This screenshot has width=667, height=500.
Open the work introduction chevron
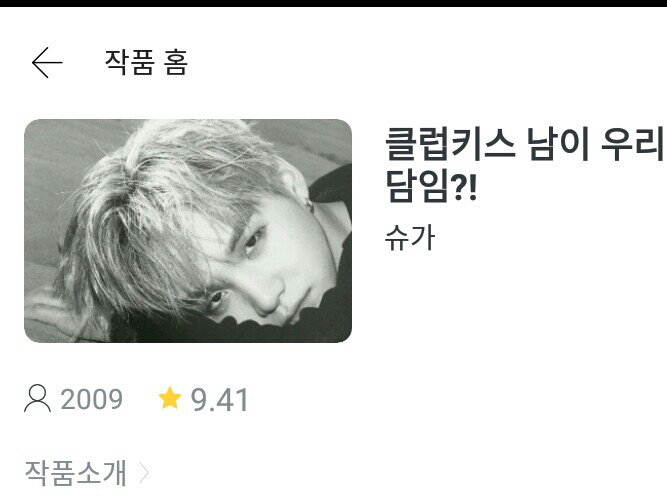(x=145, y=472)
